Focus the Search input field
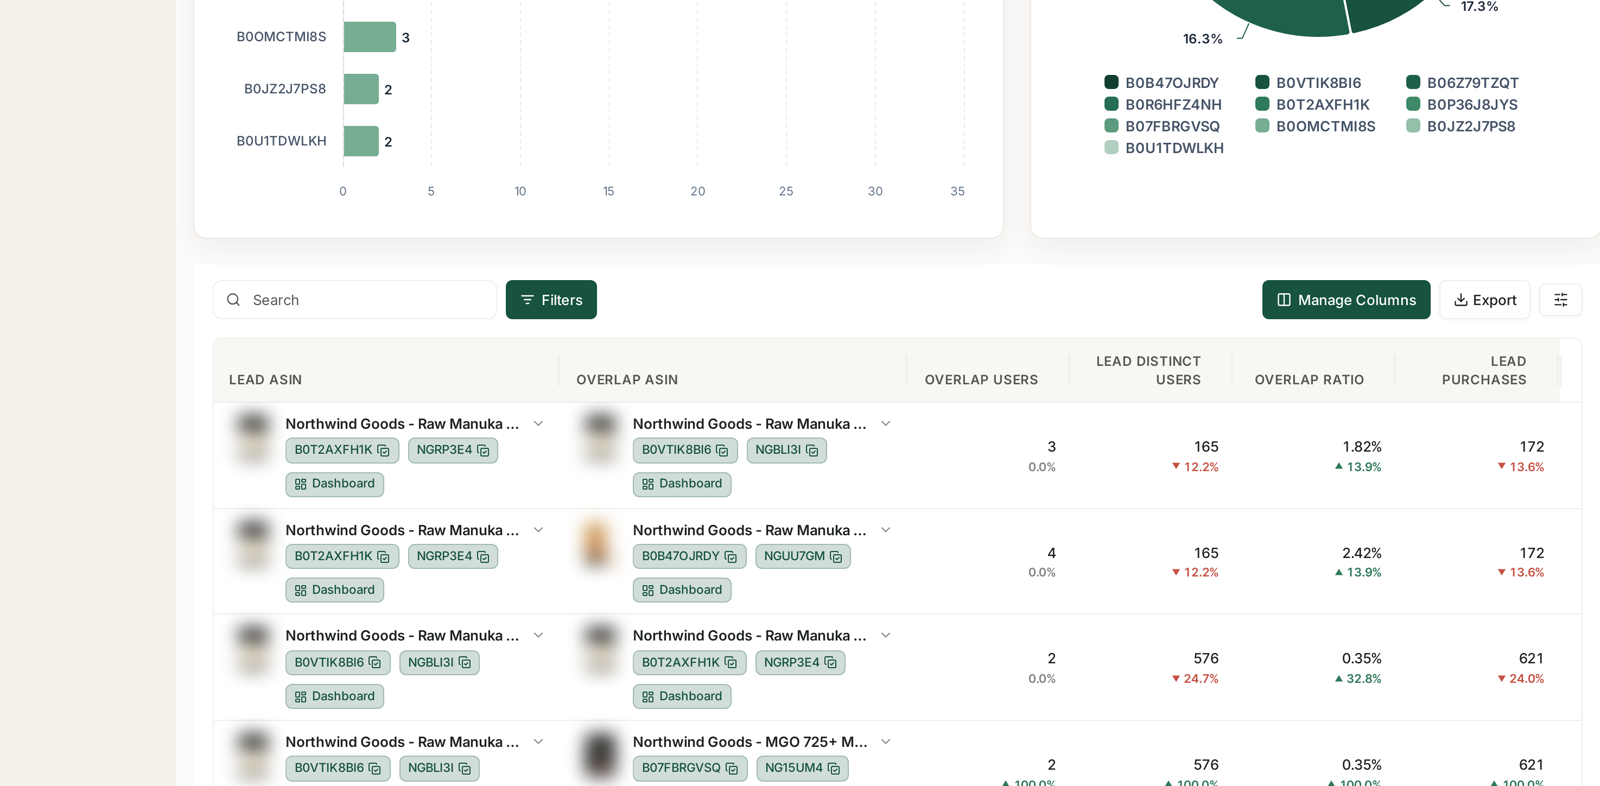The height and width of the screenshot is (786, 1600). 355,300
